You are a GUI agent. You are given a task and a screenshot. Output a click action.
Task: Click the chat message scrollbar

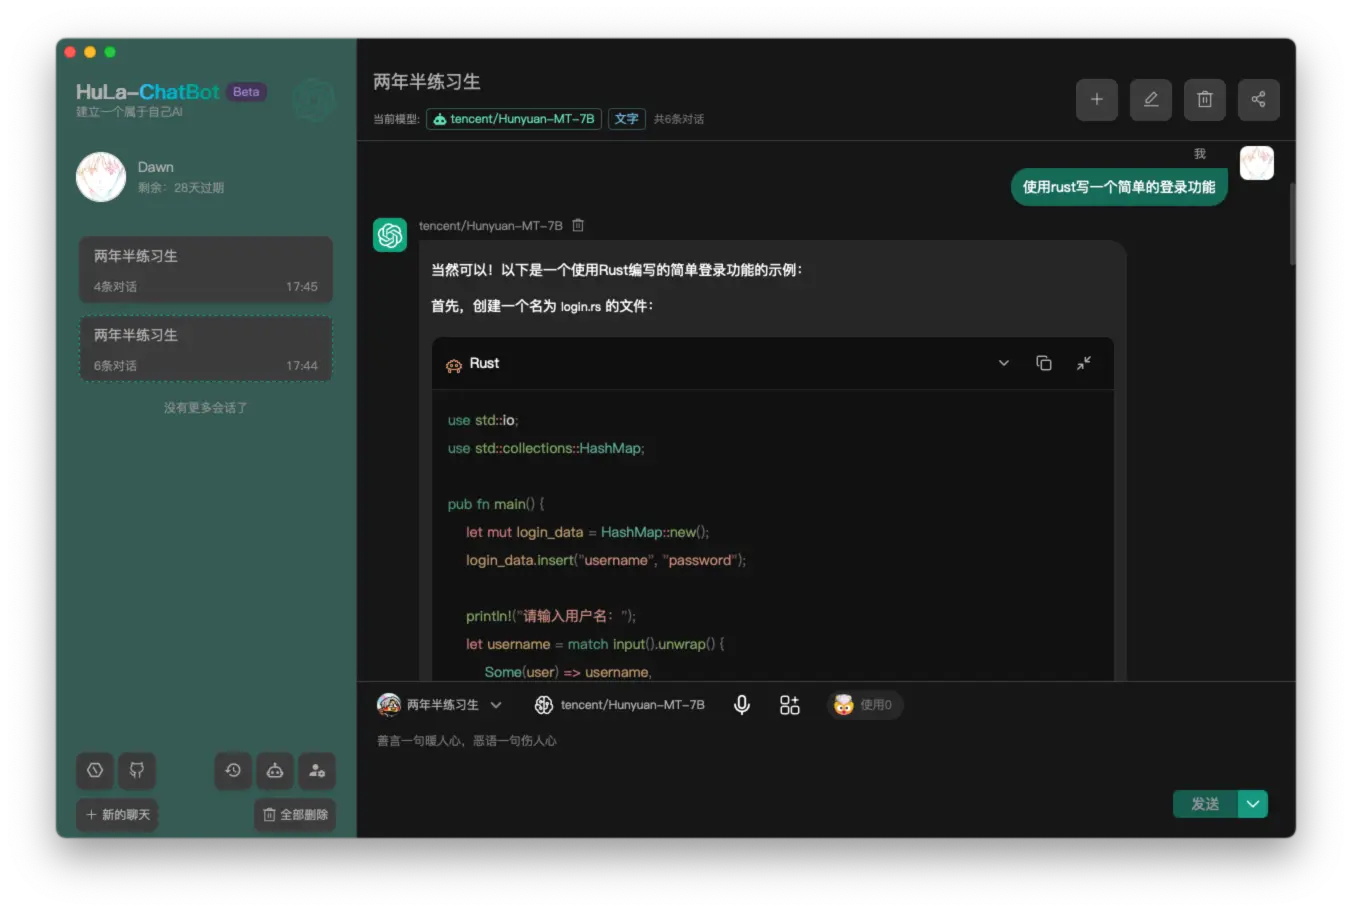(1292, 225)
